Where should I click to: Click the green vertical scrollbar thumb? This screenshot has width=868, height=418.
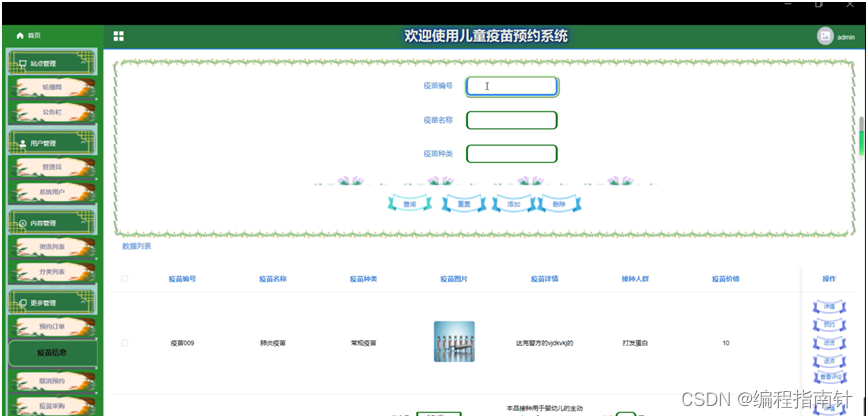861,143
